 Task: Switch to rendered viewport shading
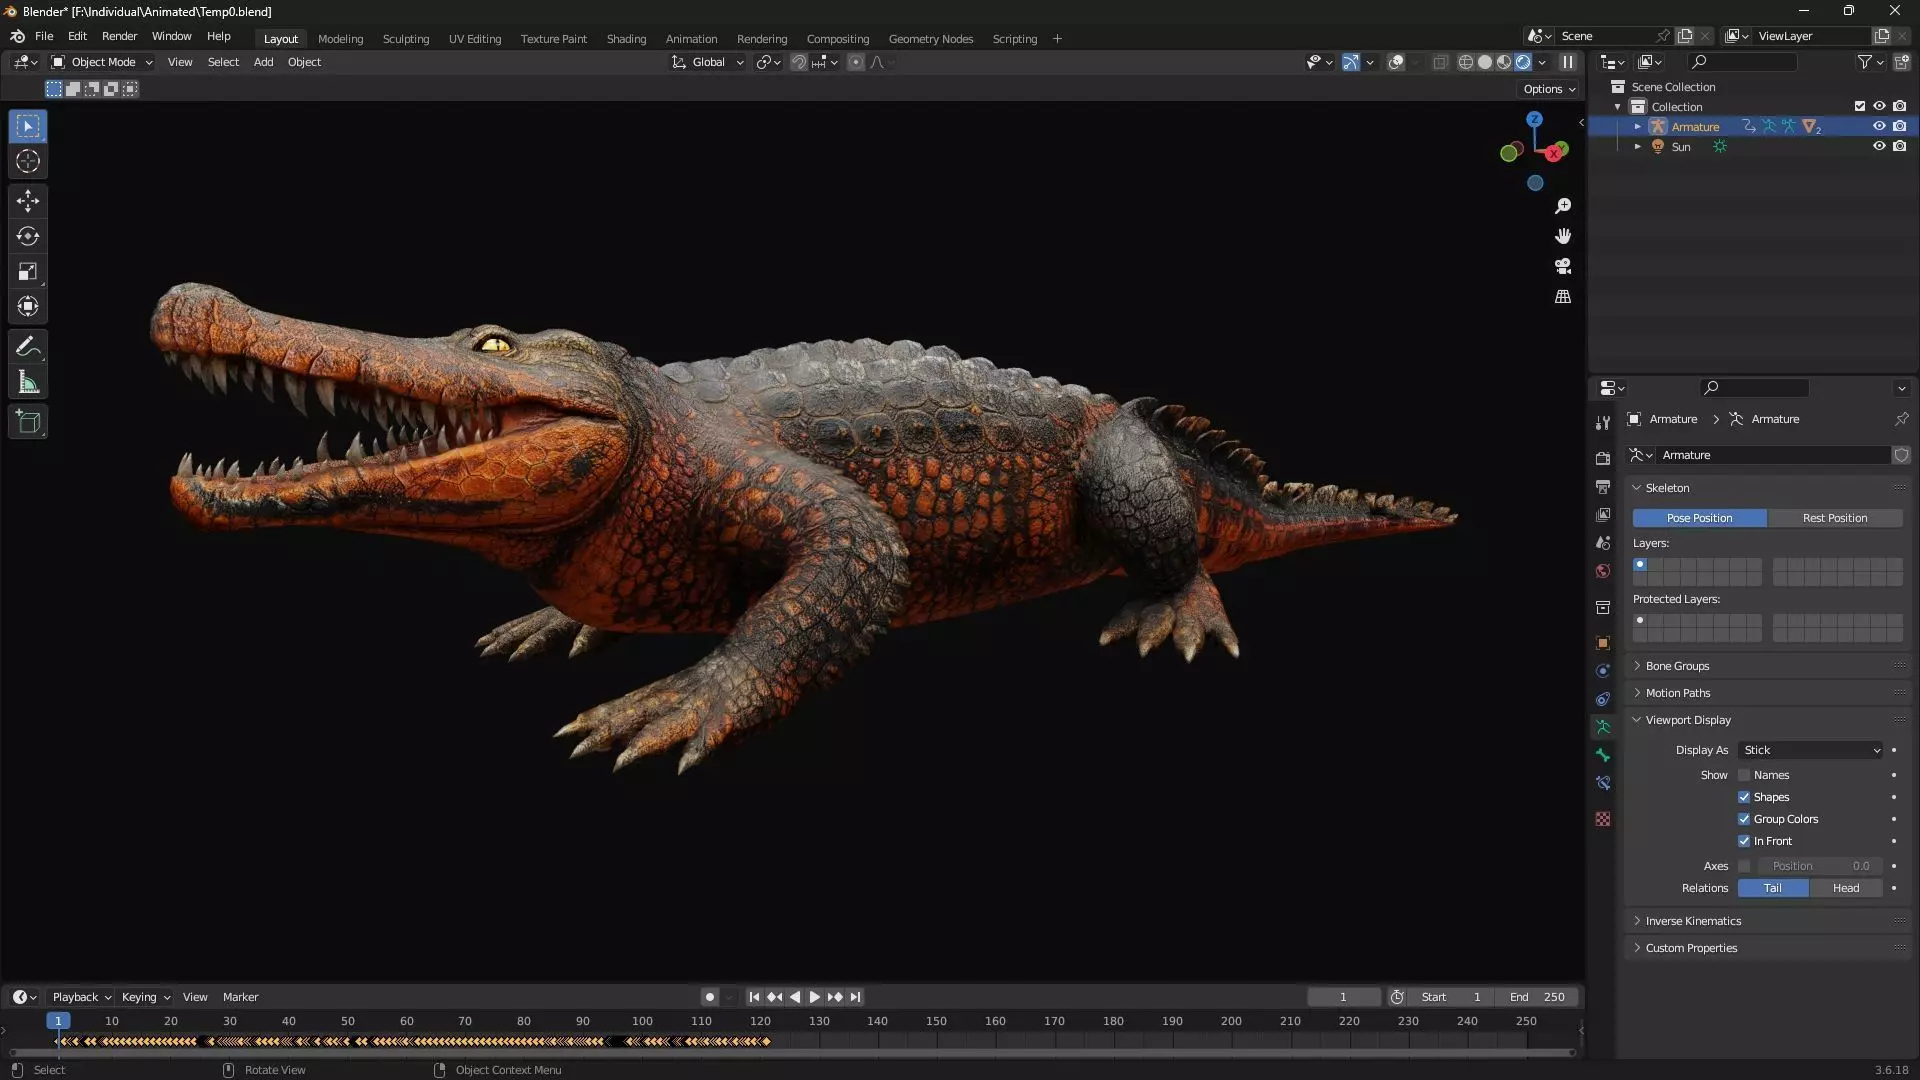coord(1523,62)
